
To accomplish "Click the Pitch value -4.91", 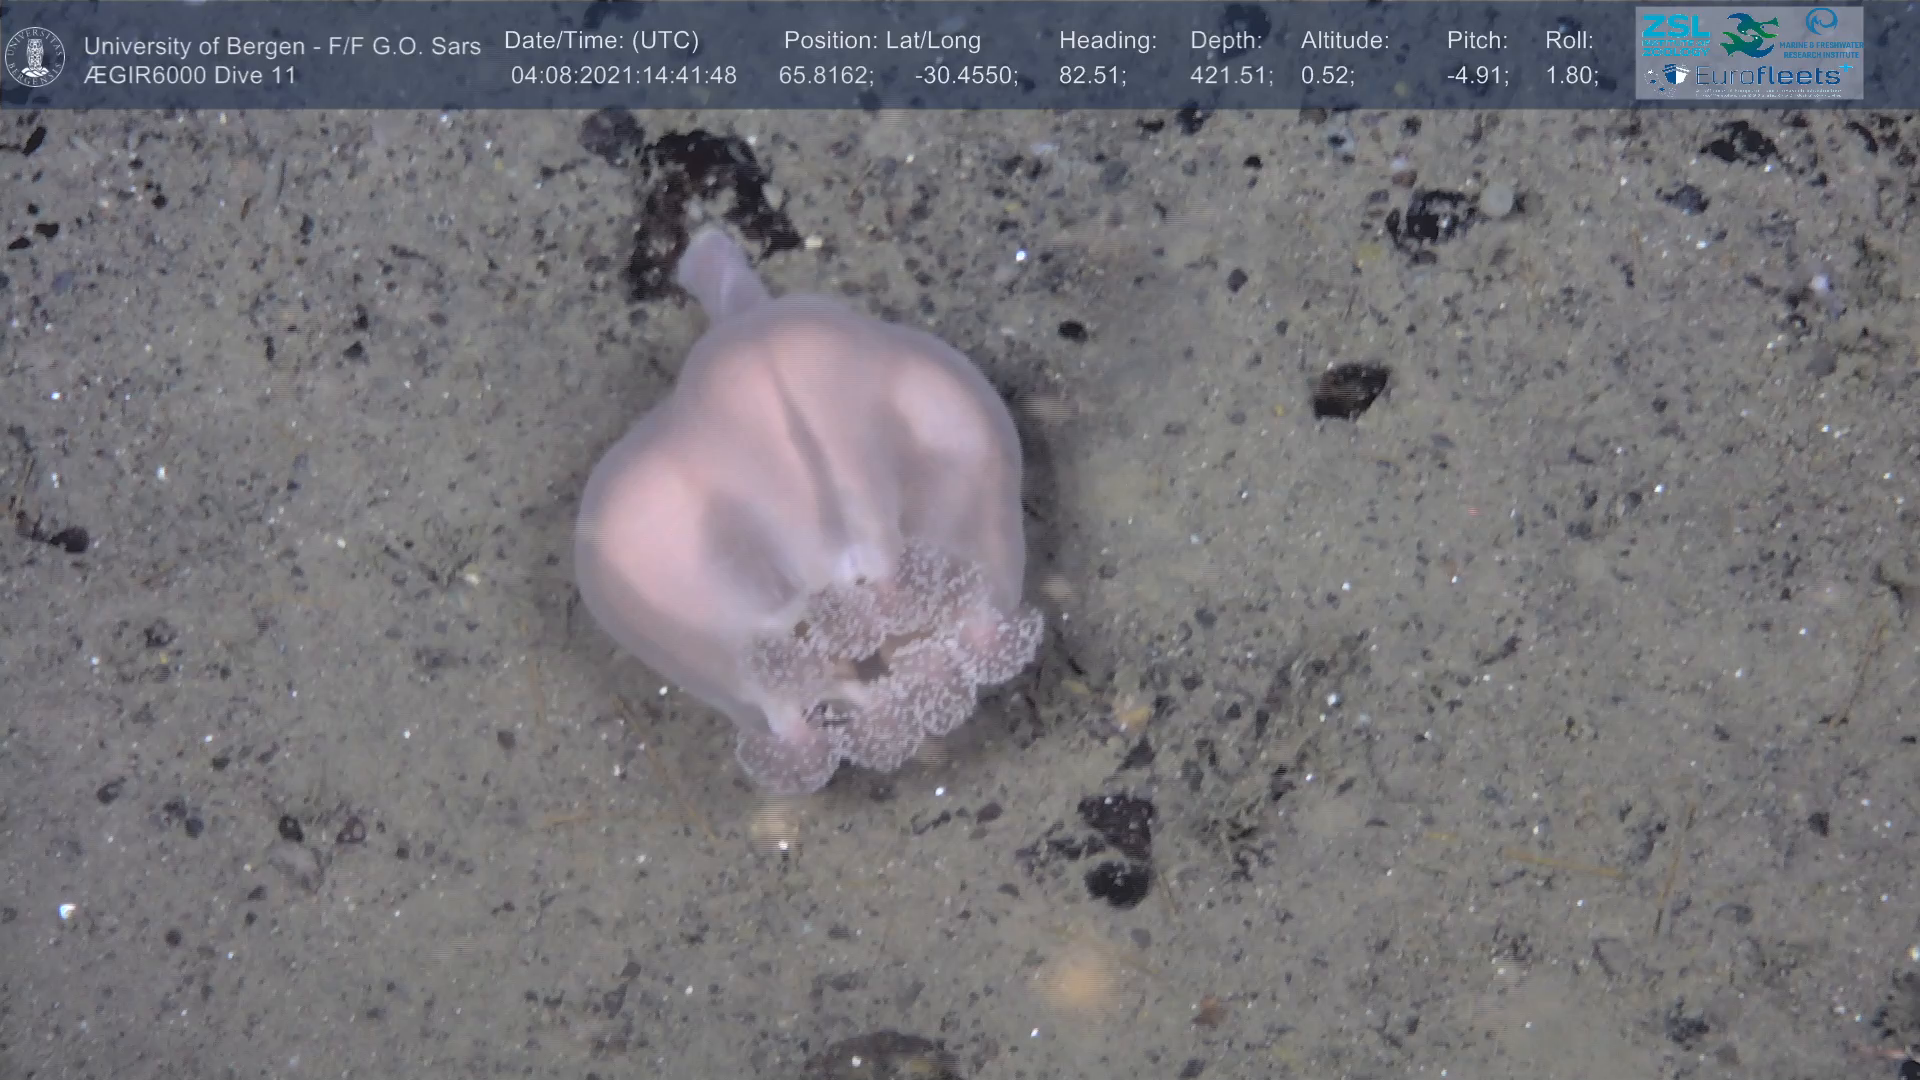I will [1476, 76].
